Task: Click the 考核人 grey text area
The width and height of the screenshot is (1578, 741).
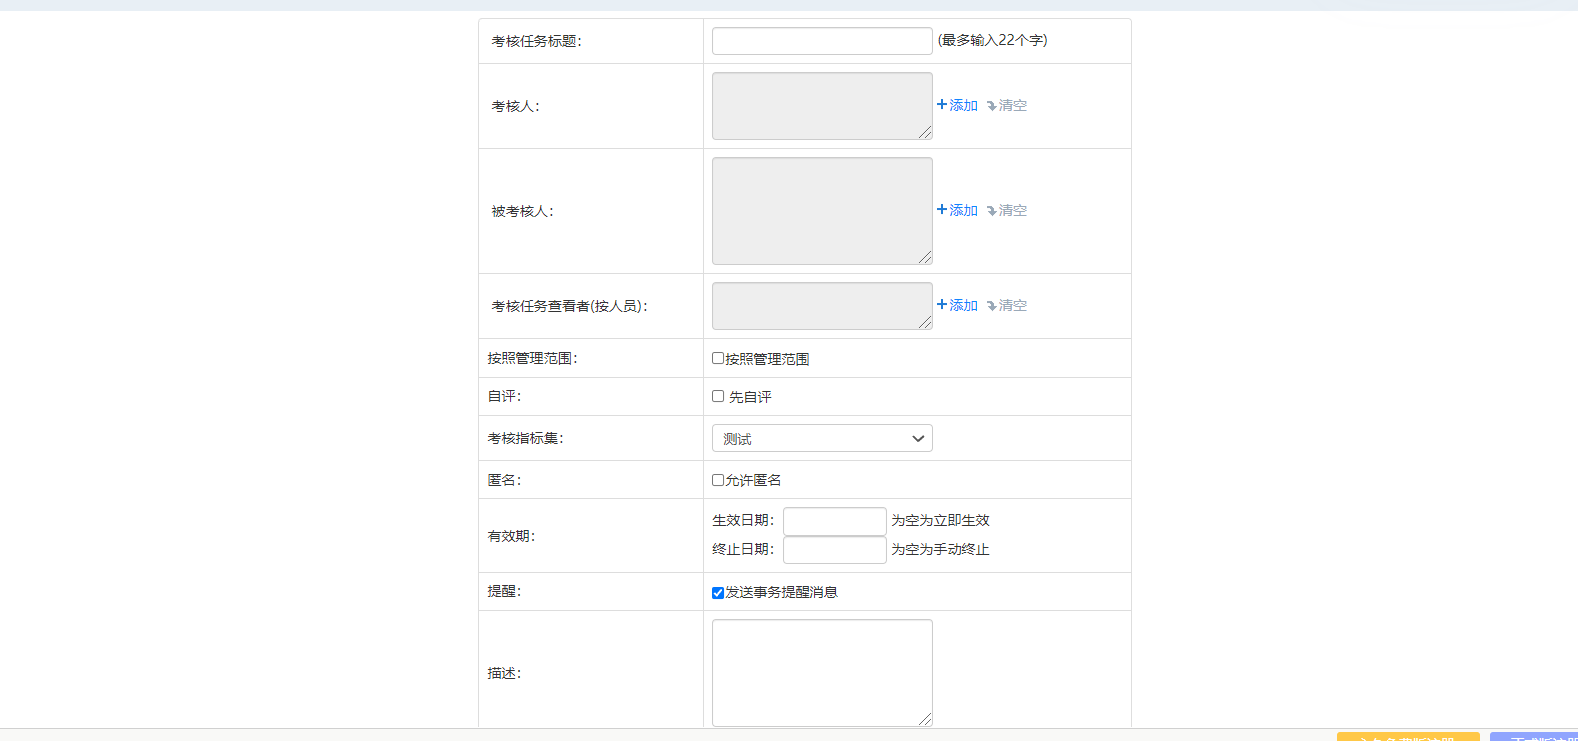Action: point(822,106)
